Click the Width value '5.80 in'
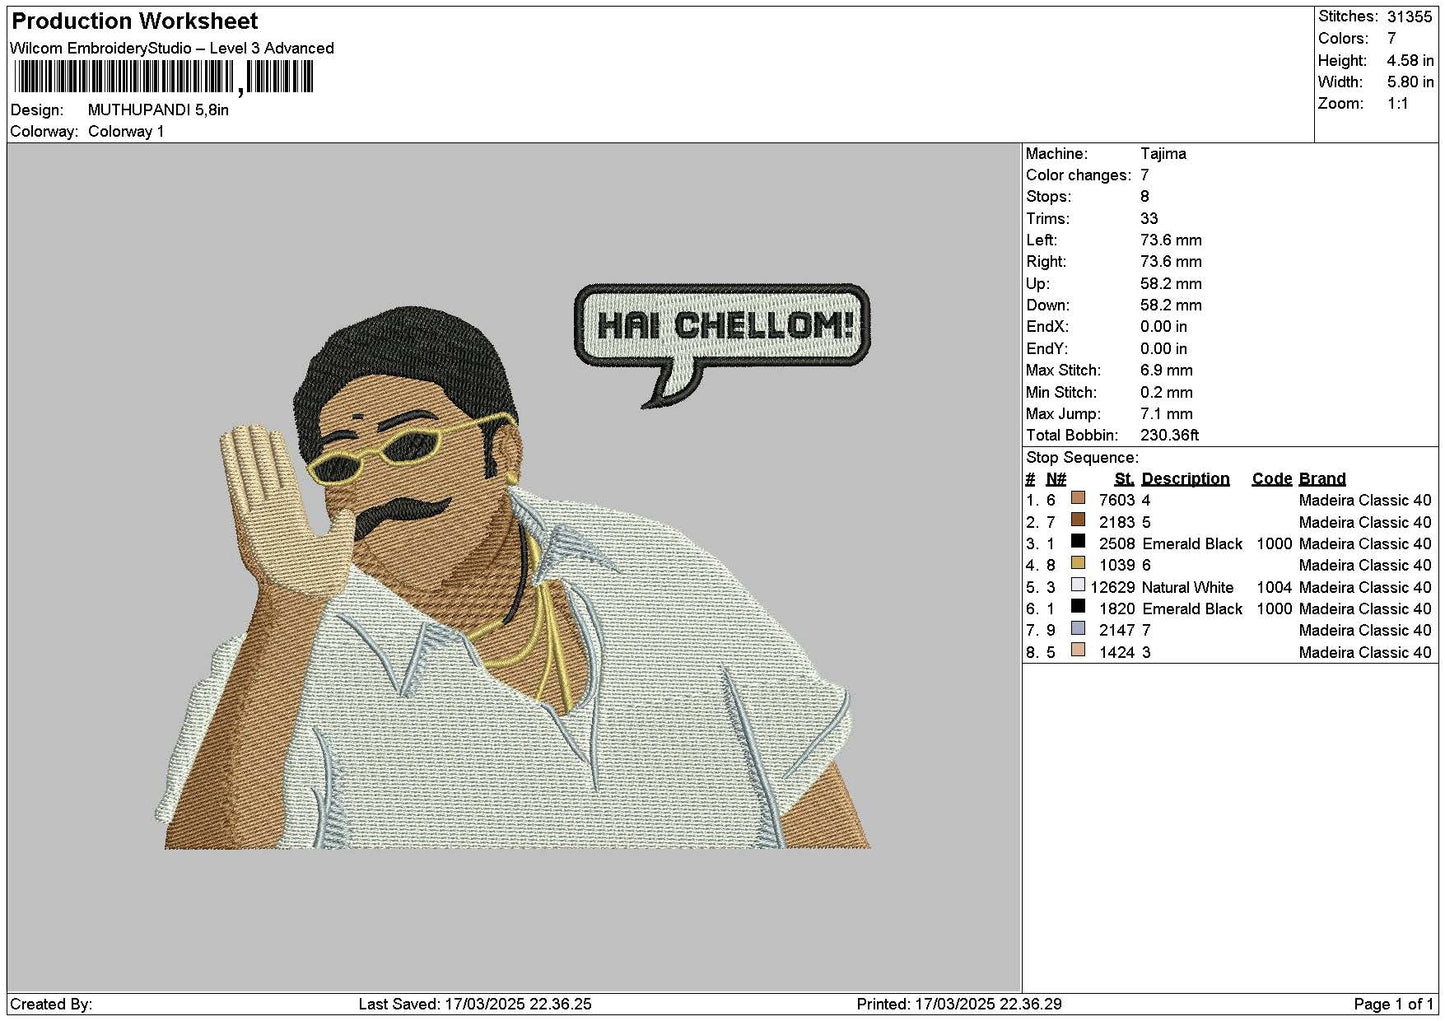Viewport: 1445px width, 1021px height. tap(1410, 82)
